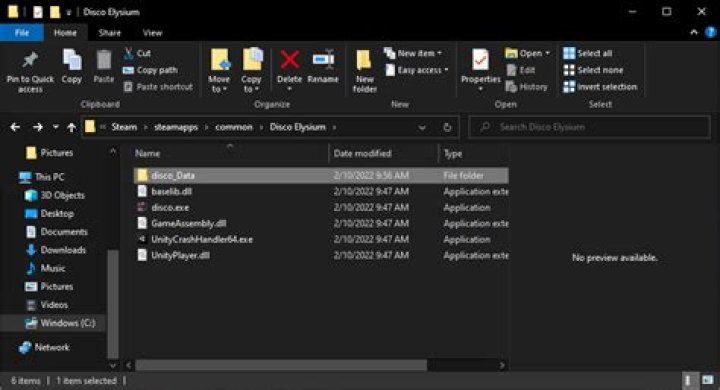720x390 pixels.
Task: Expand the chevron after Disco Elysium breadcrumb
Action: (334, 127)
